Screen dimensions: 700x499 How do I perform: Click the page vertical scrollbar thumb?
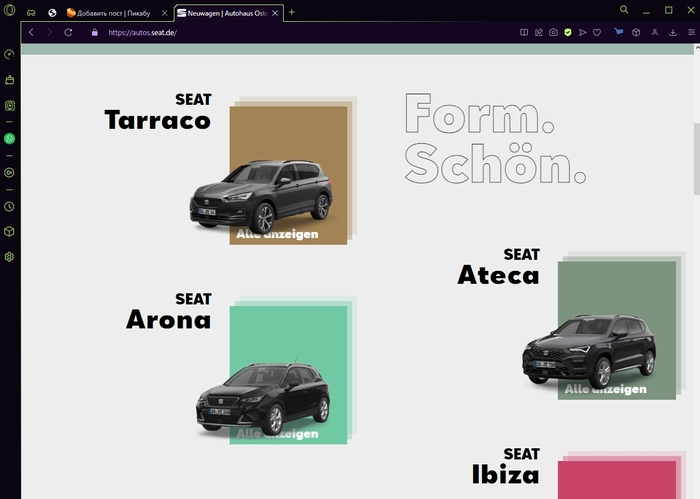[696, 159]
